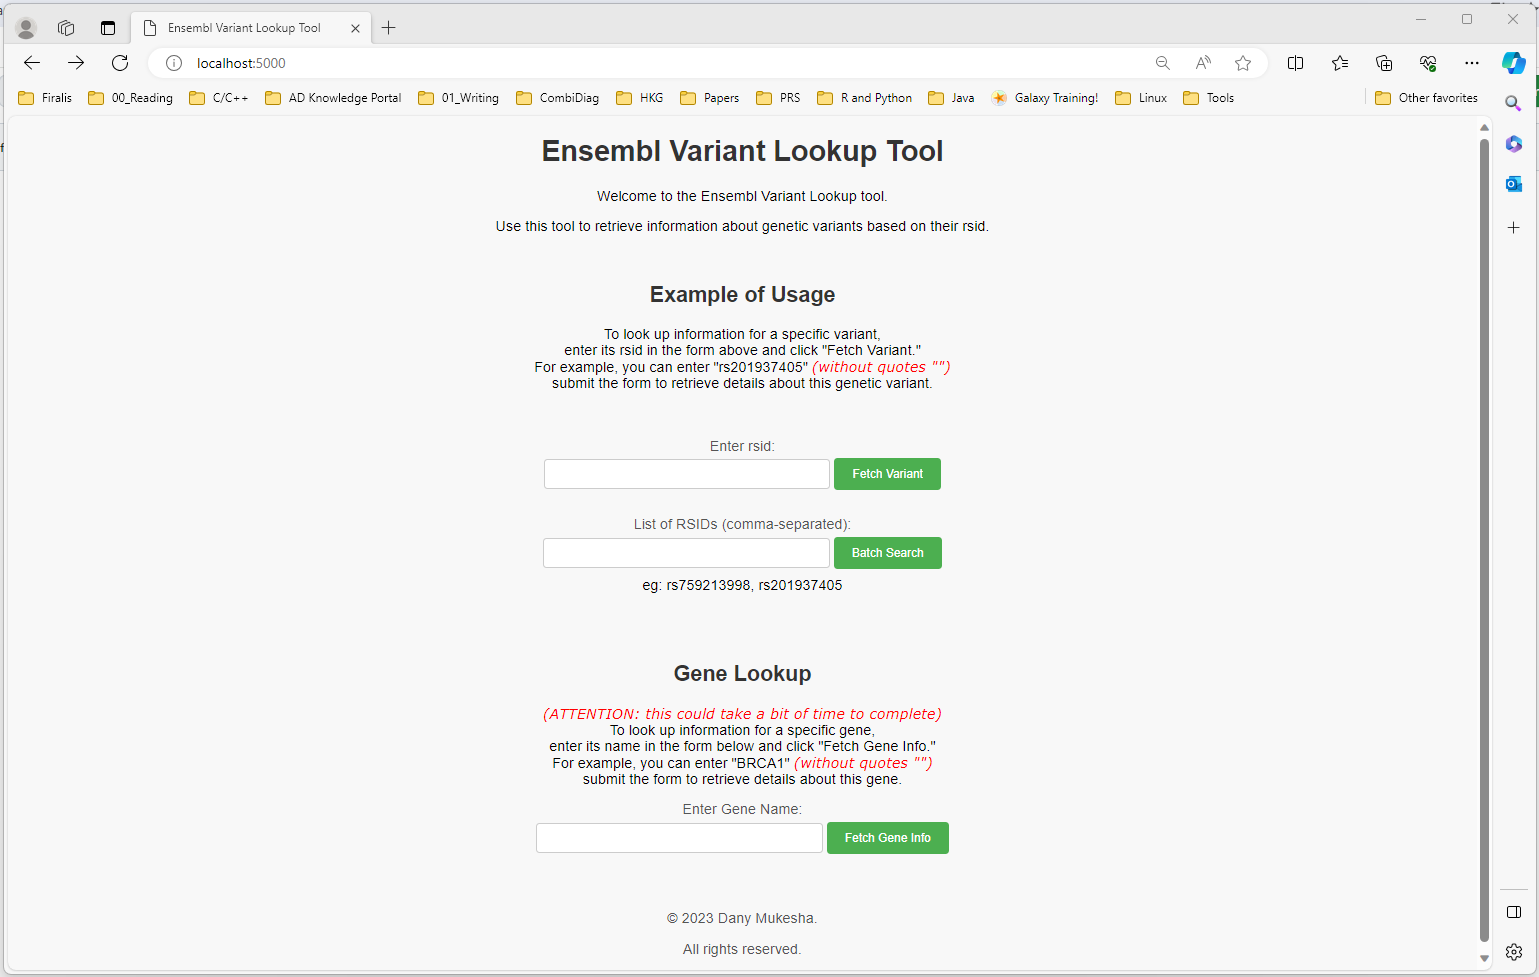Add this page to favorites
Viewport: 1539px width, 977px height.
[1243, 62]
